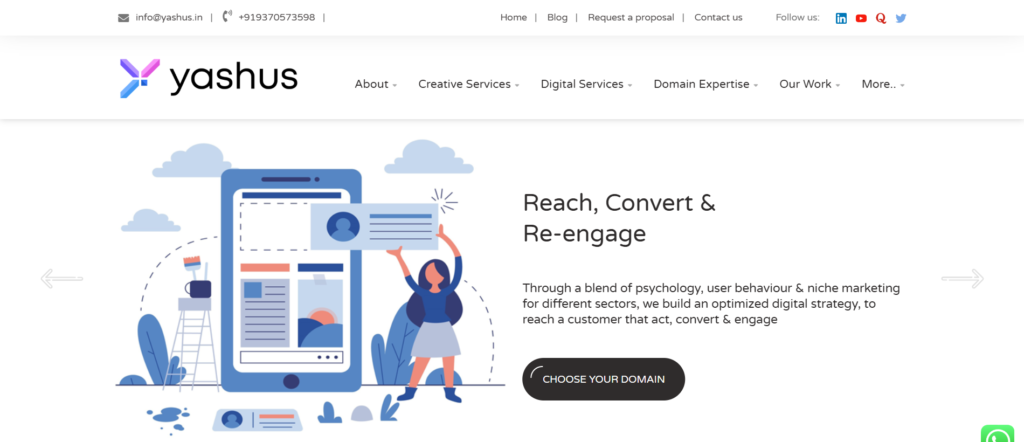Click Request a proposal link
The width and height of the screenshot is (1024, 442).
click(631, 18)
